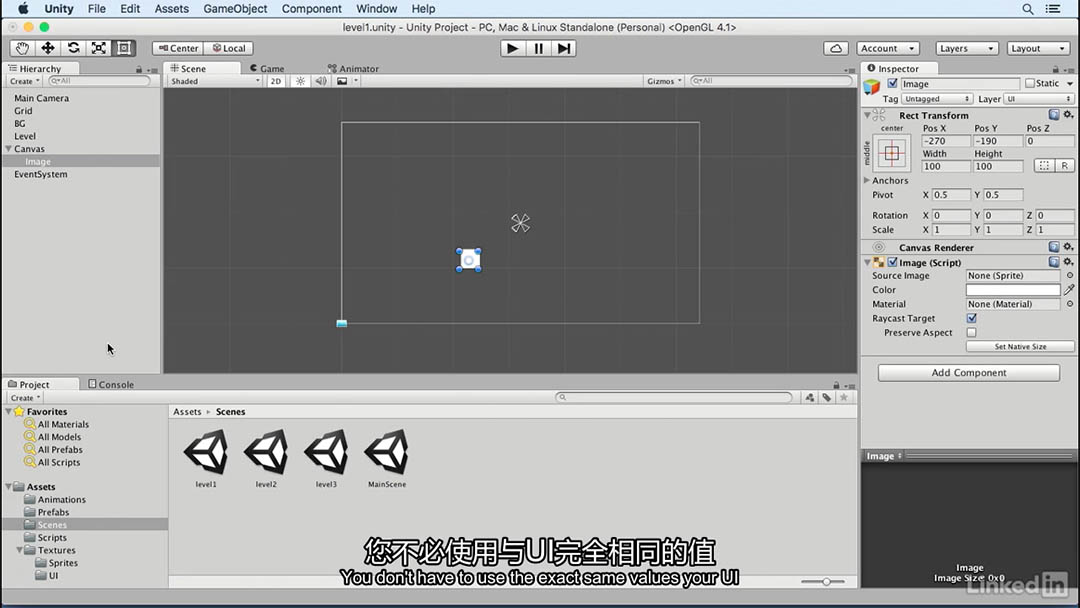Click the Add Component button
Image resolution: width=1080 pixels, height=608 pixels.
point(968,373)
